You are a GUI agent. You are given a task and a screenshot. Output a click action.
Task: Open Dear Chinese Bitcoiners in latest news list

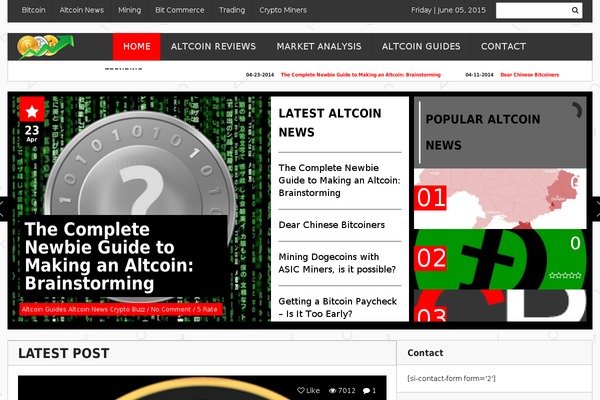331,225
